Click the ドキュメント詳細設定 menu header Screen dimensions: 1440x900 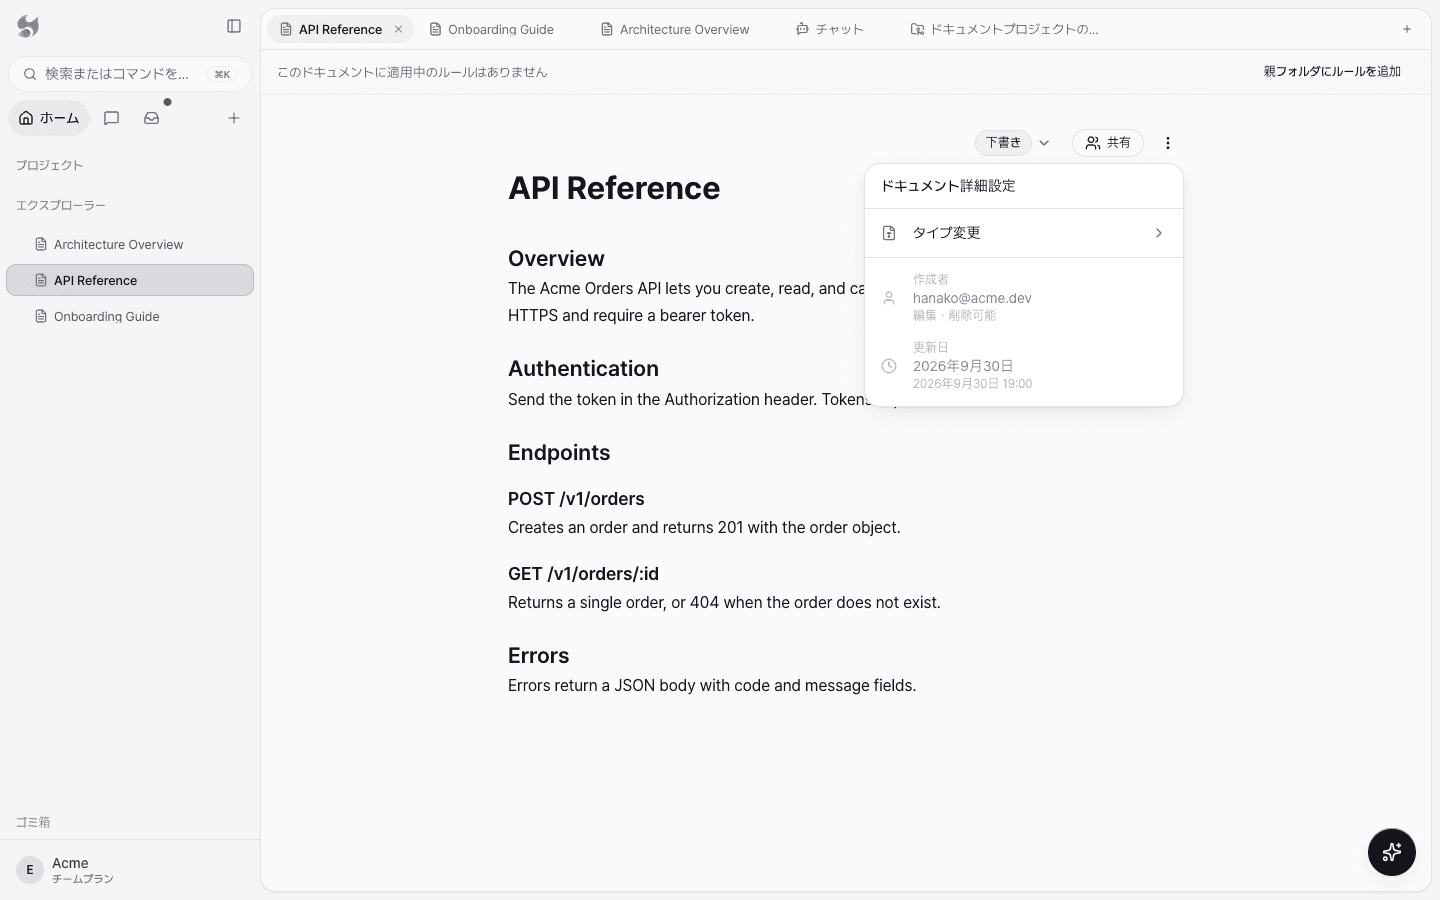tap(948, 186)
